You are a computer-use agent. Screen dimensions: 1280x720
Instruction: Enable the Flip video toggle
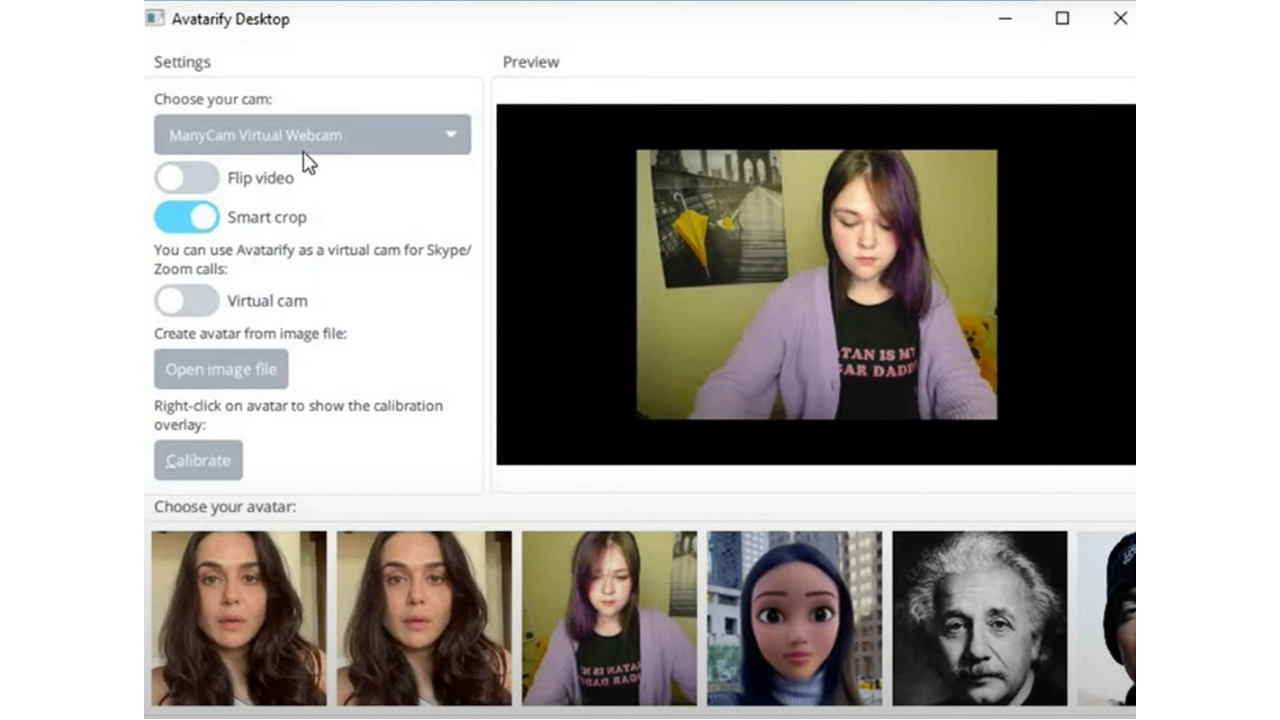(x=186, y=177)
